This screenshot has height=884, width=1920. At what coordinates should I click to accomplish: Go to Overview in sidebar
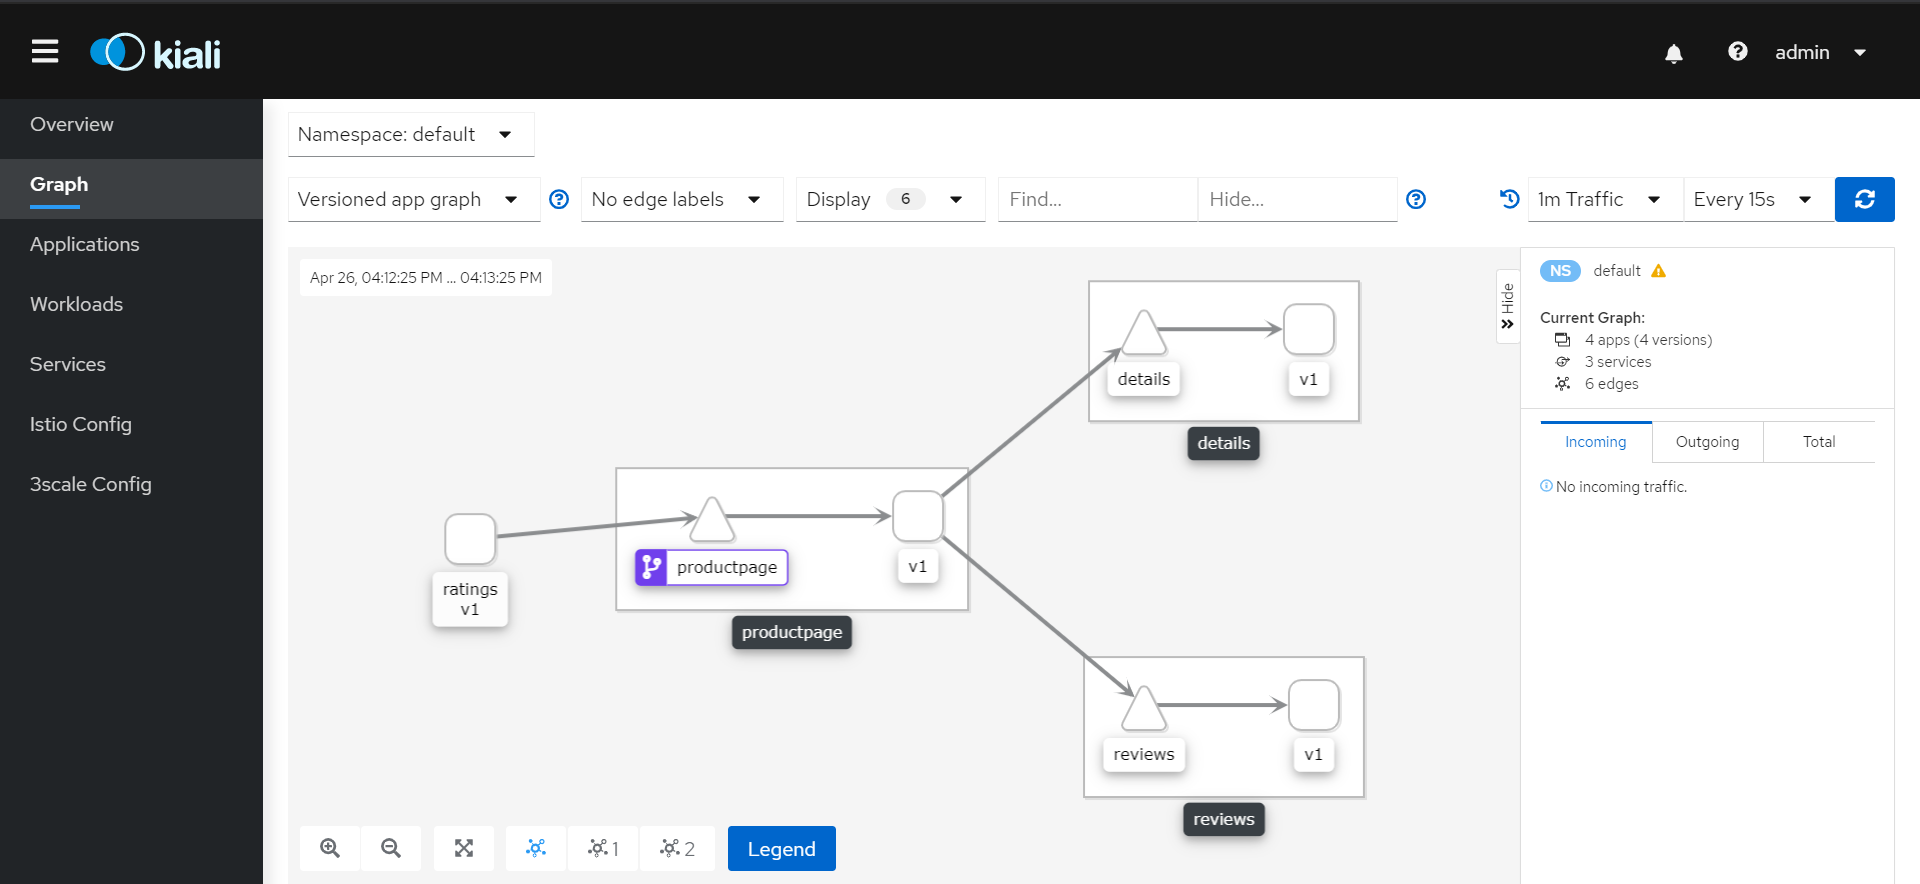tap(131, 124)
